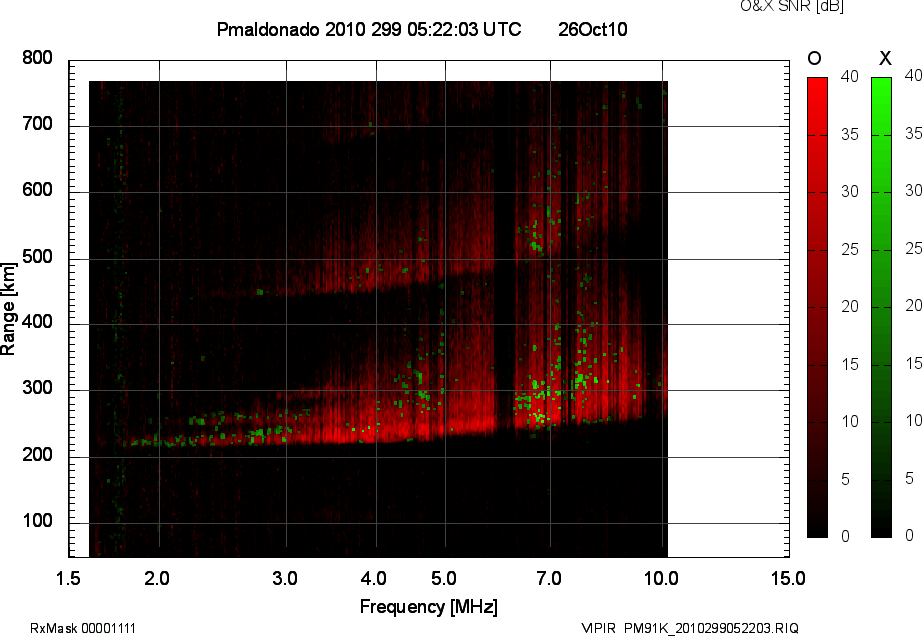The height and width of the screenshot is (636, 922).
Task: Select the 'RxMask 00001111' footer text
Action: [83, 628]
